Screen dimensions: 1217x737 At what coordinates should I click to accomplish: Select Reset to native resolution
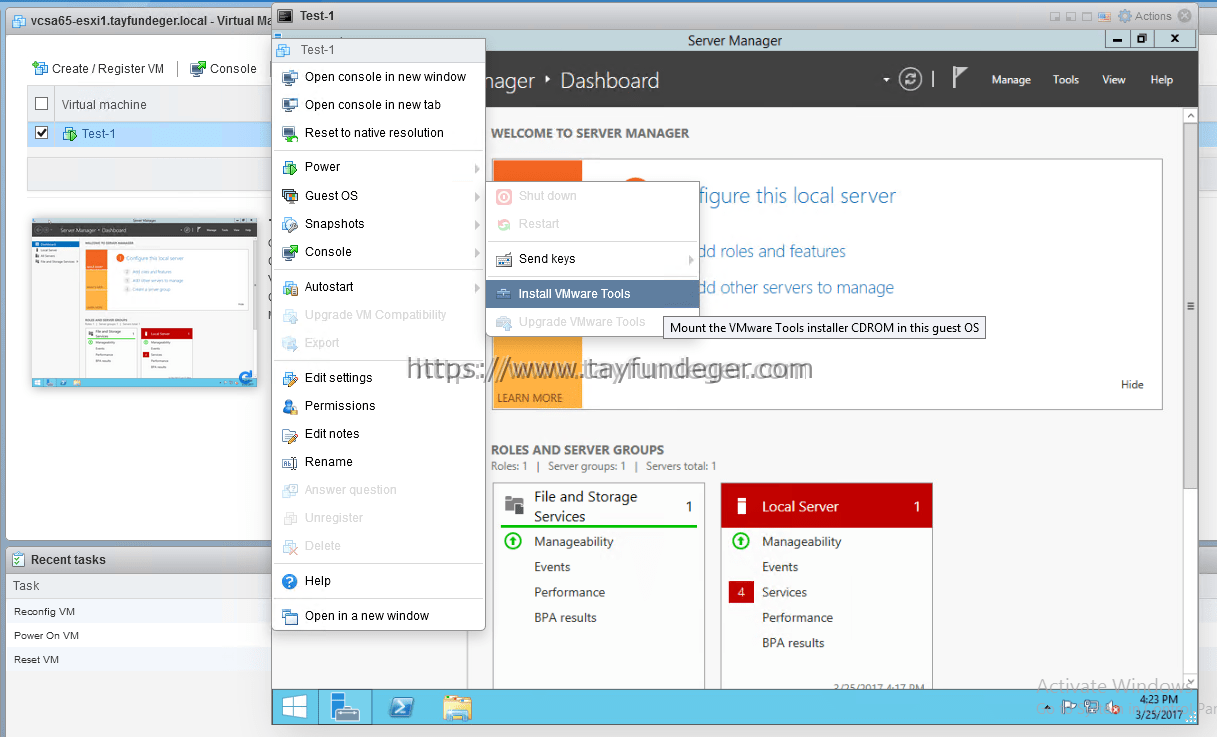click(x=379, y=133)
